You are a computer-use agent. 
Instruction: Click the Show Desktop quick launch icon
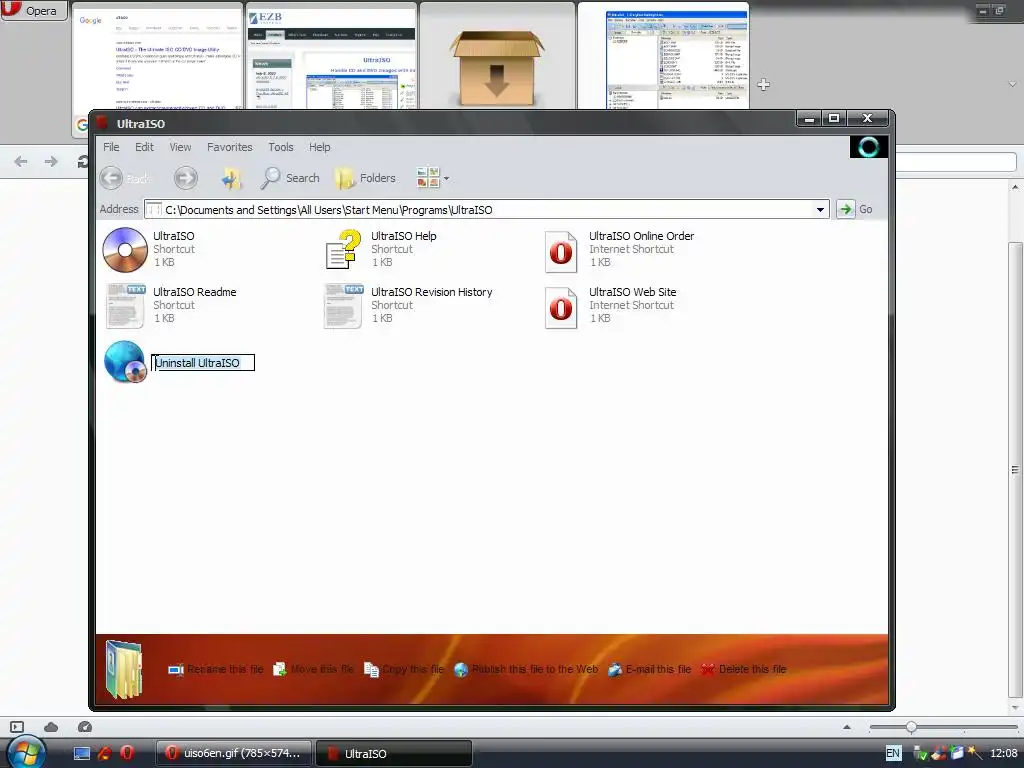[82, 753]
